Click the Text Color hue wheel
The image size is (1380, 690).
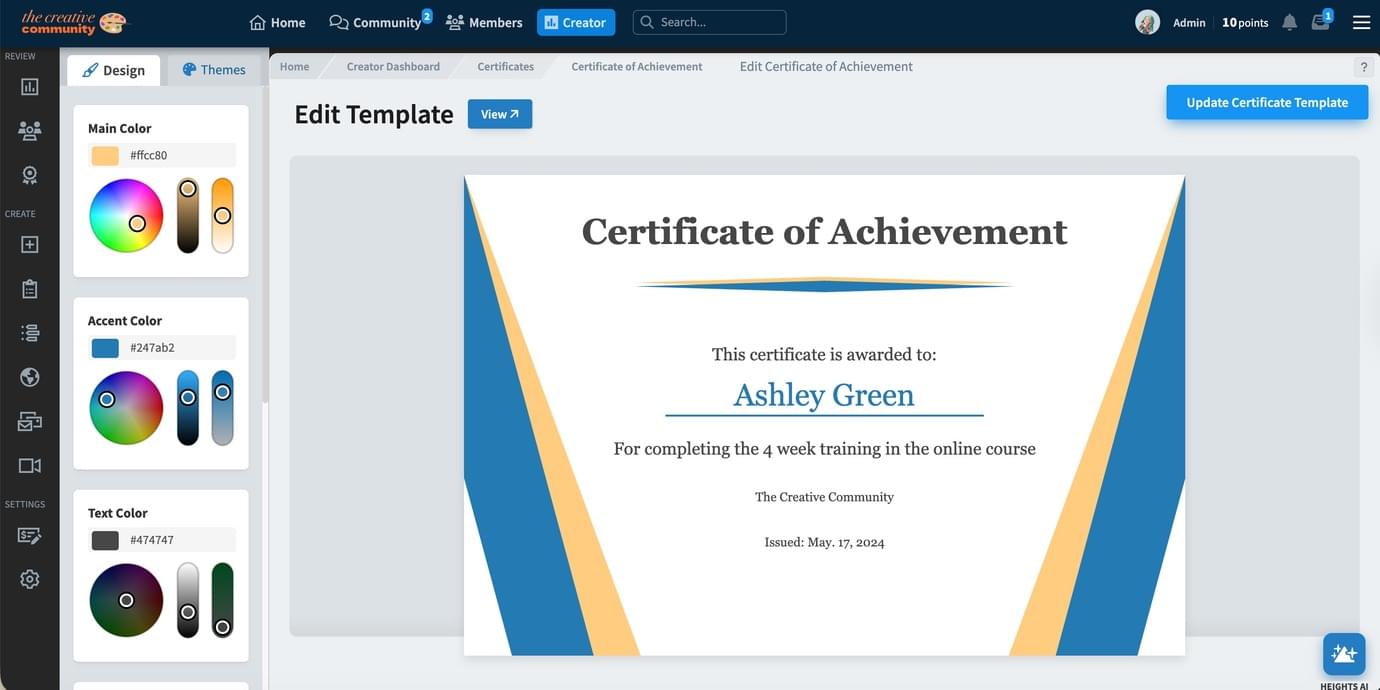click(x=126, y=600)
